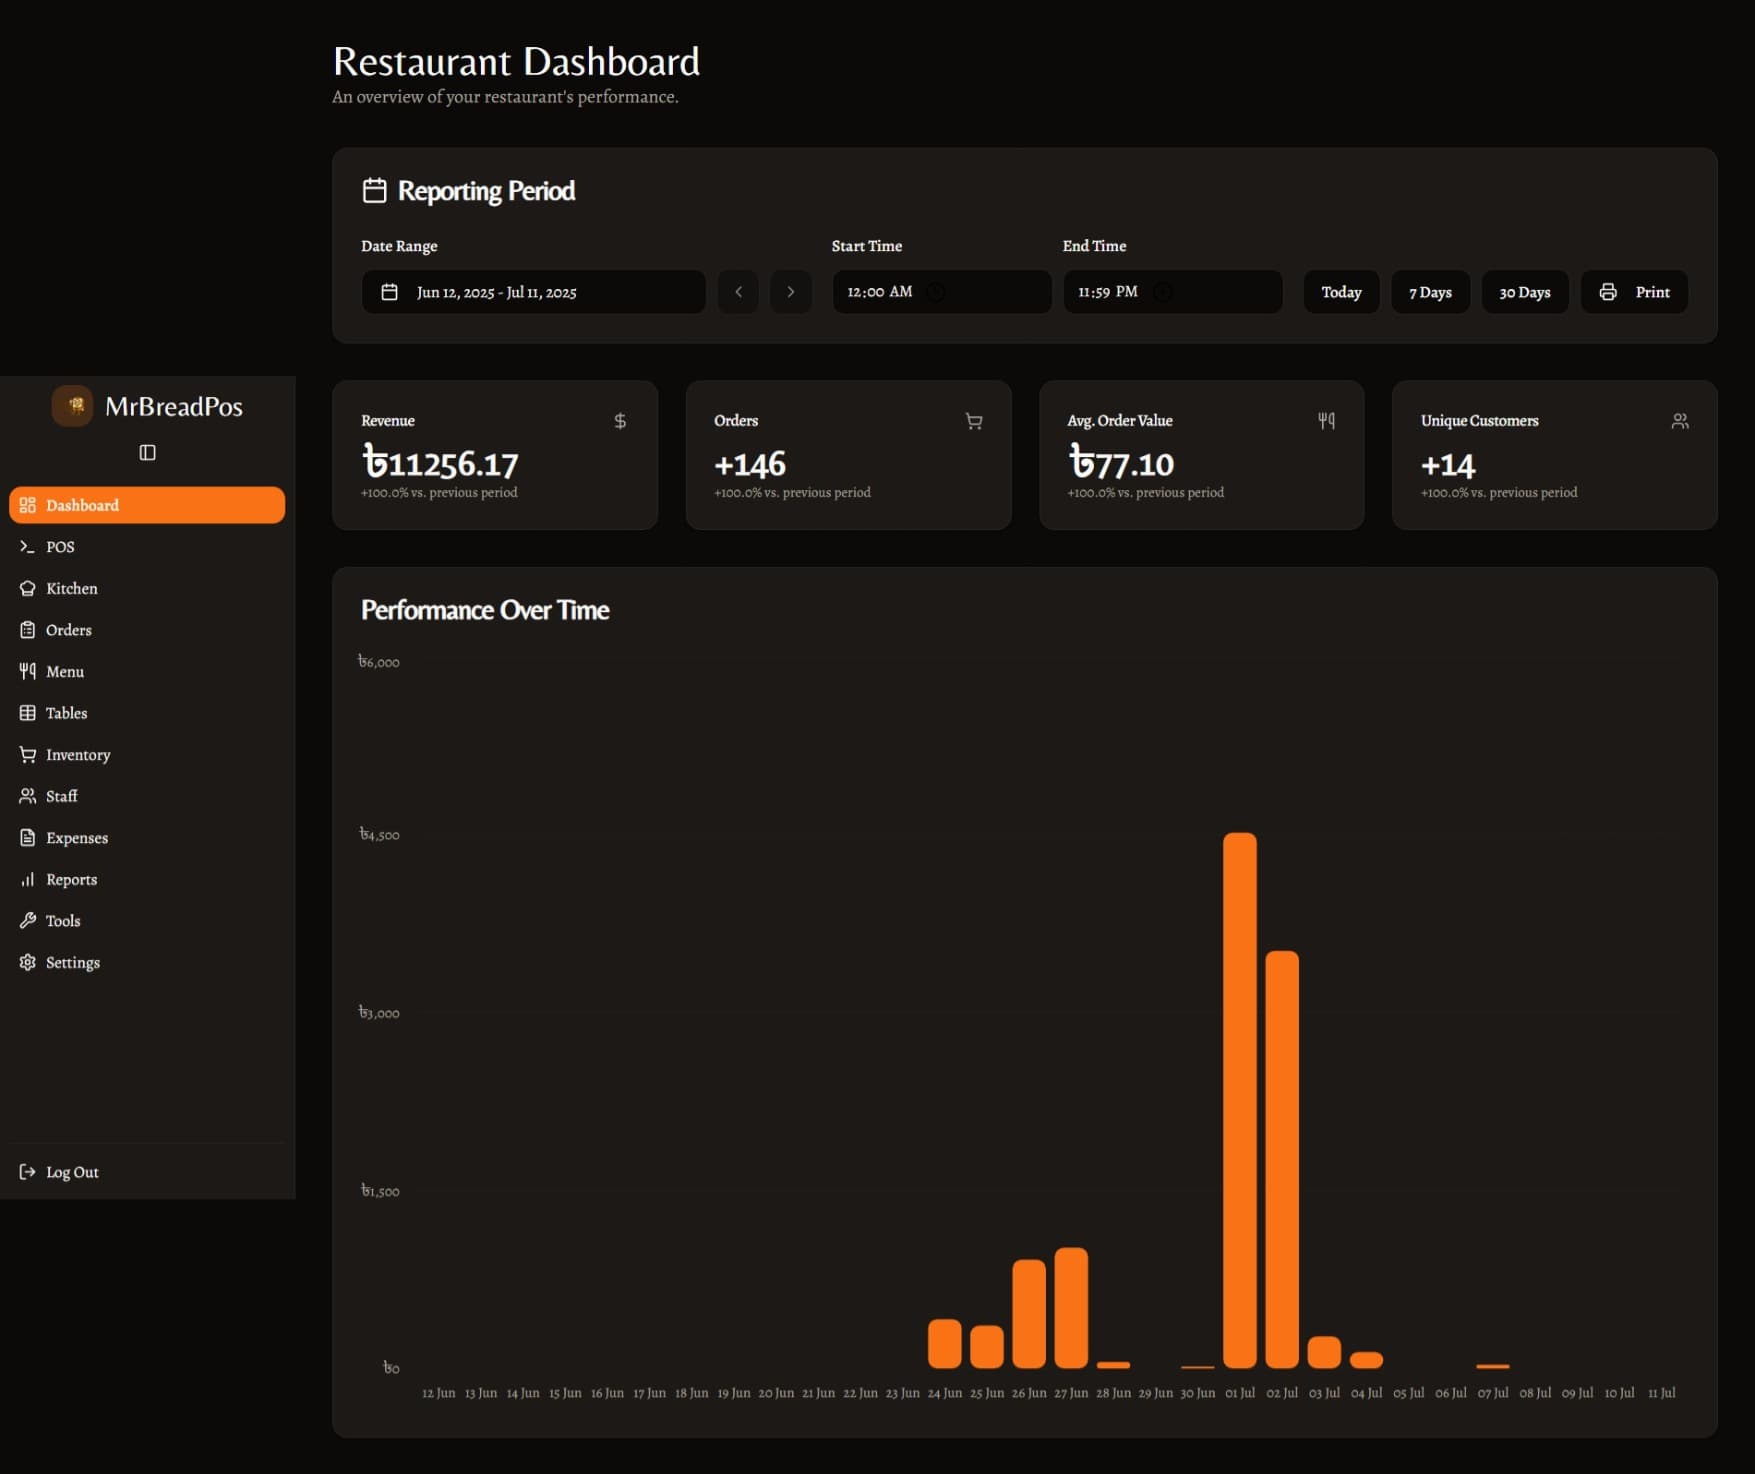Print the dashboard report
The image size is (1755, 1474).
click(1634, 292)
